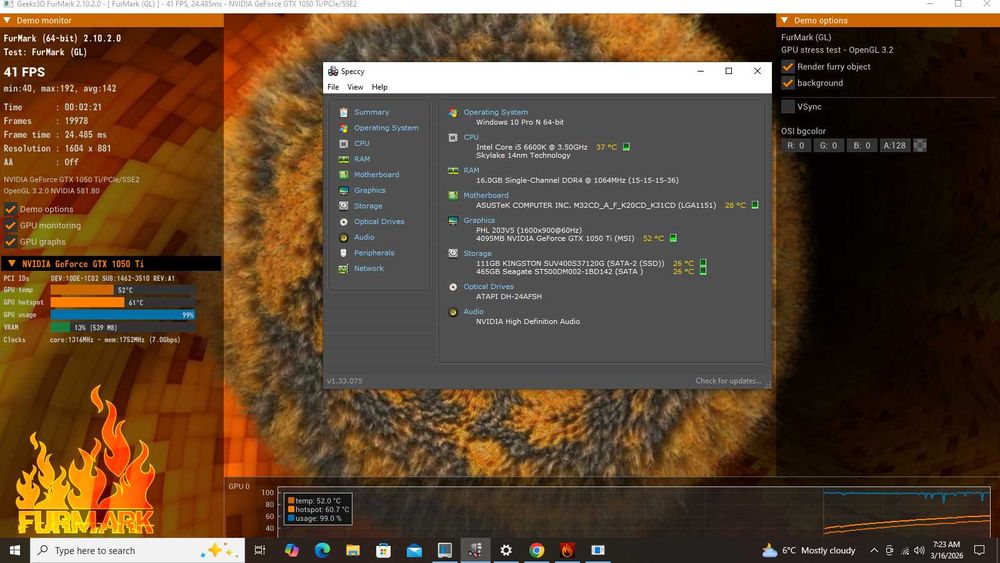Click the Audio sidebar icon

(344, 237)
